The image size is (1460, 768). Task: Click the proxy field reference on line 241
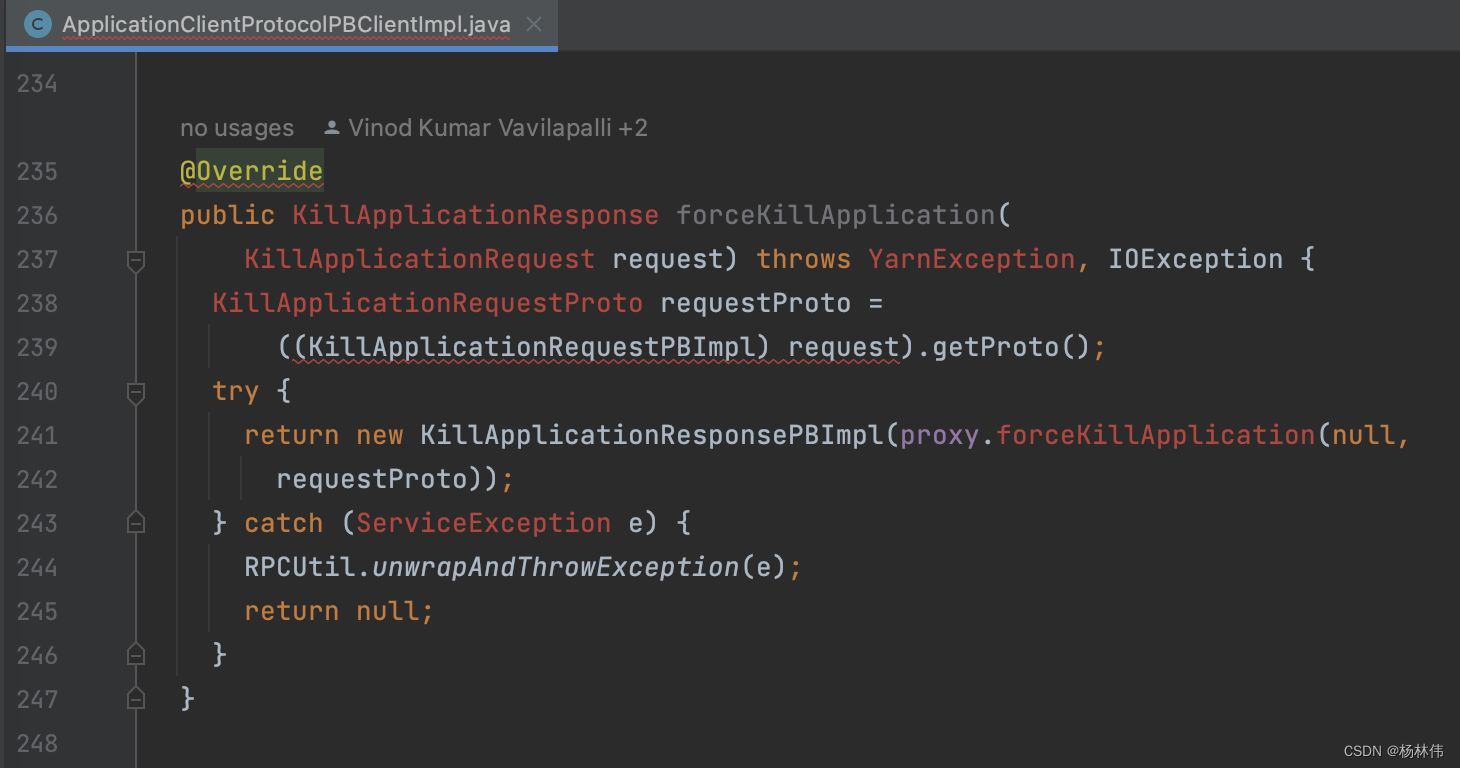click(x=940, y=435)
